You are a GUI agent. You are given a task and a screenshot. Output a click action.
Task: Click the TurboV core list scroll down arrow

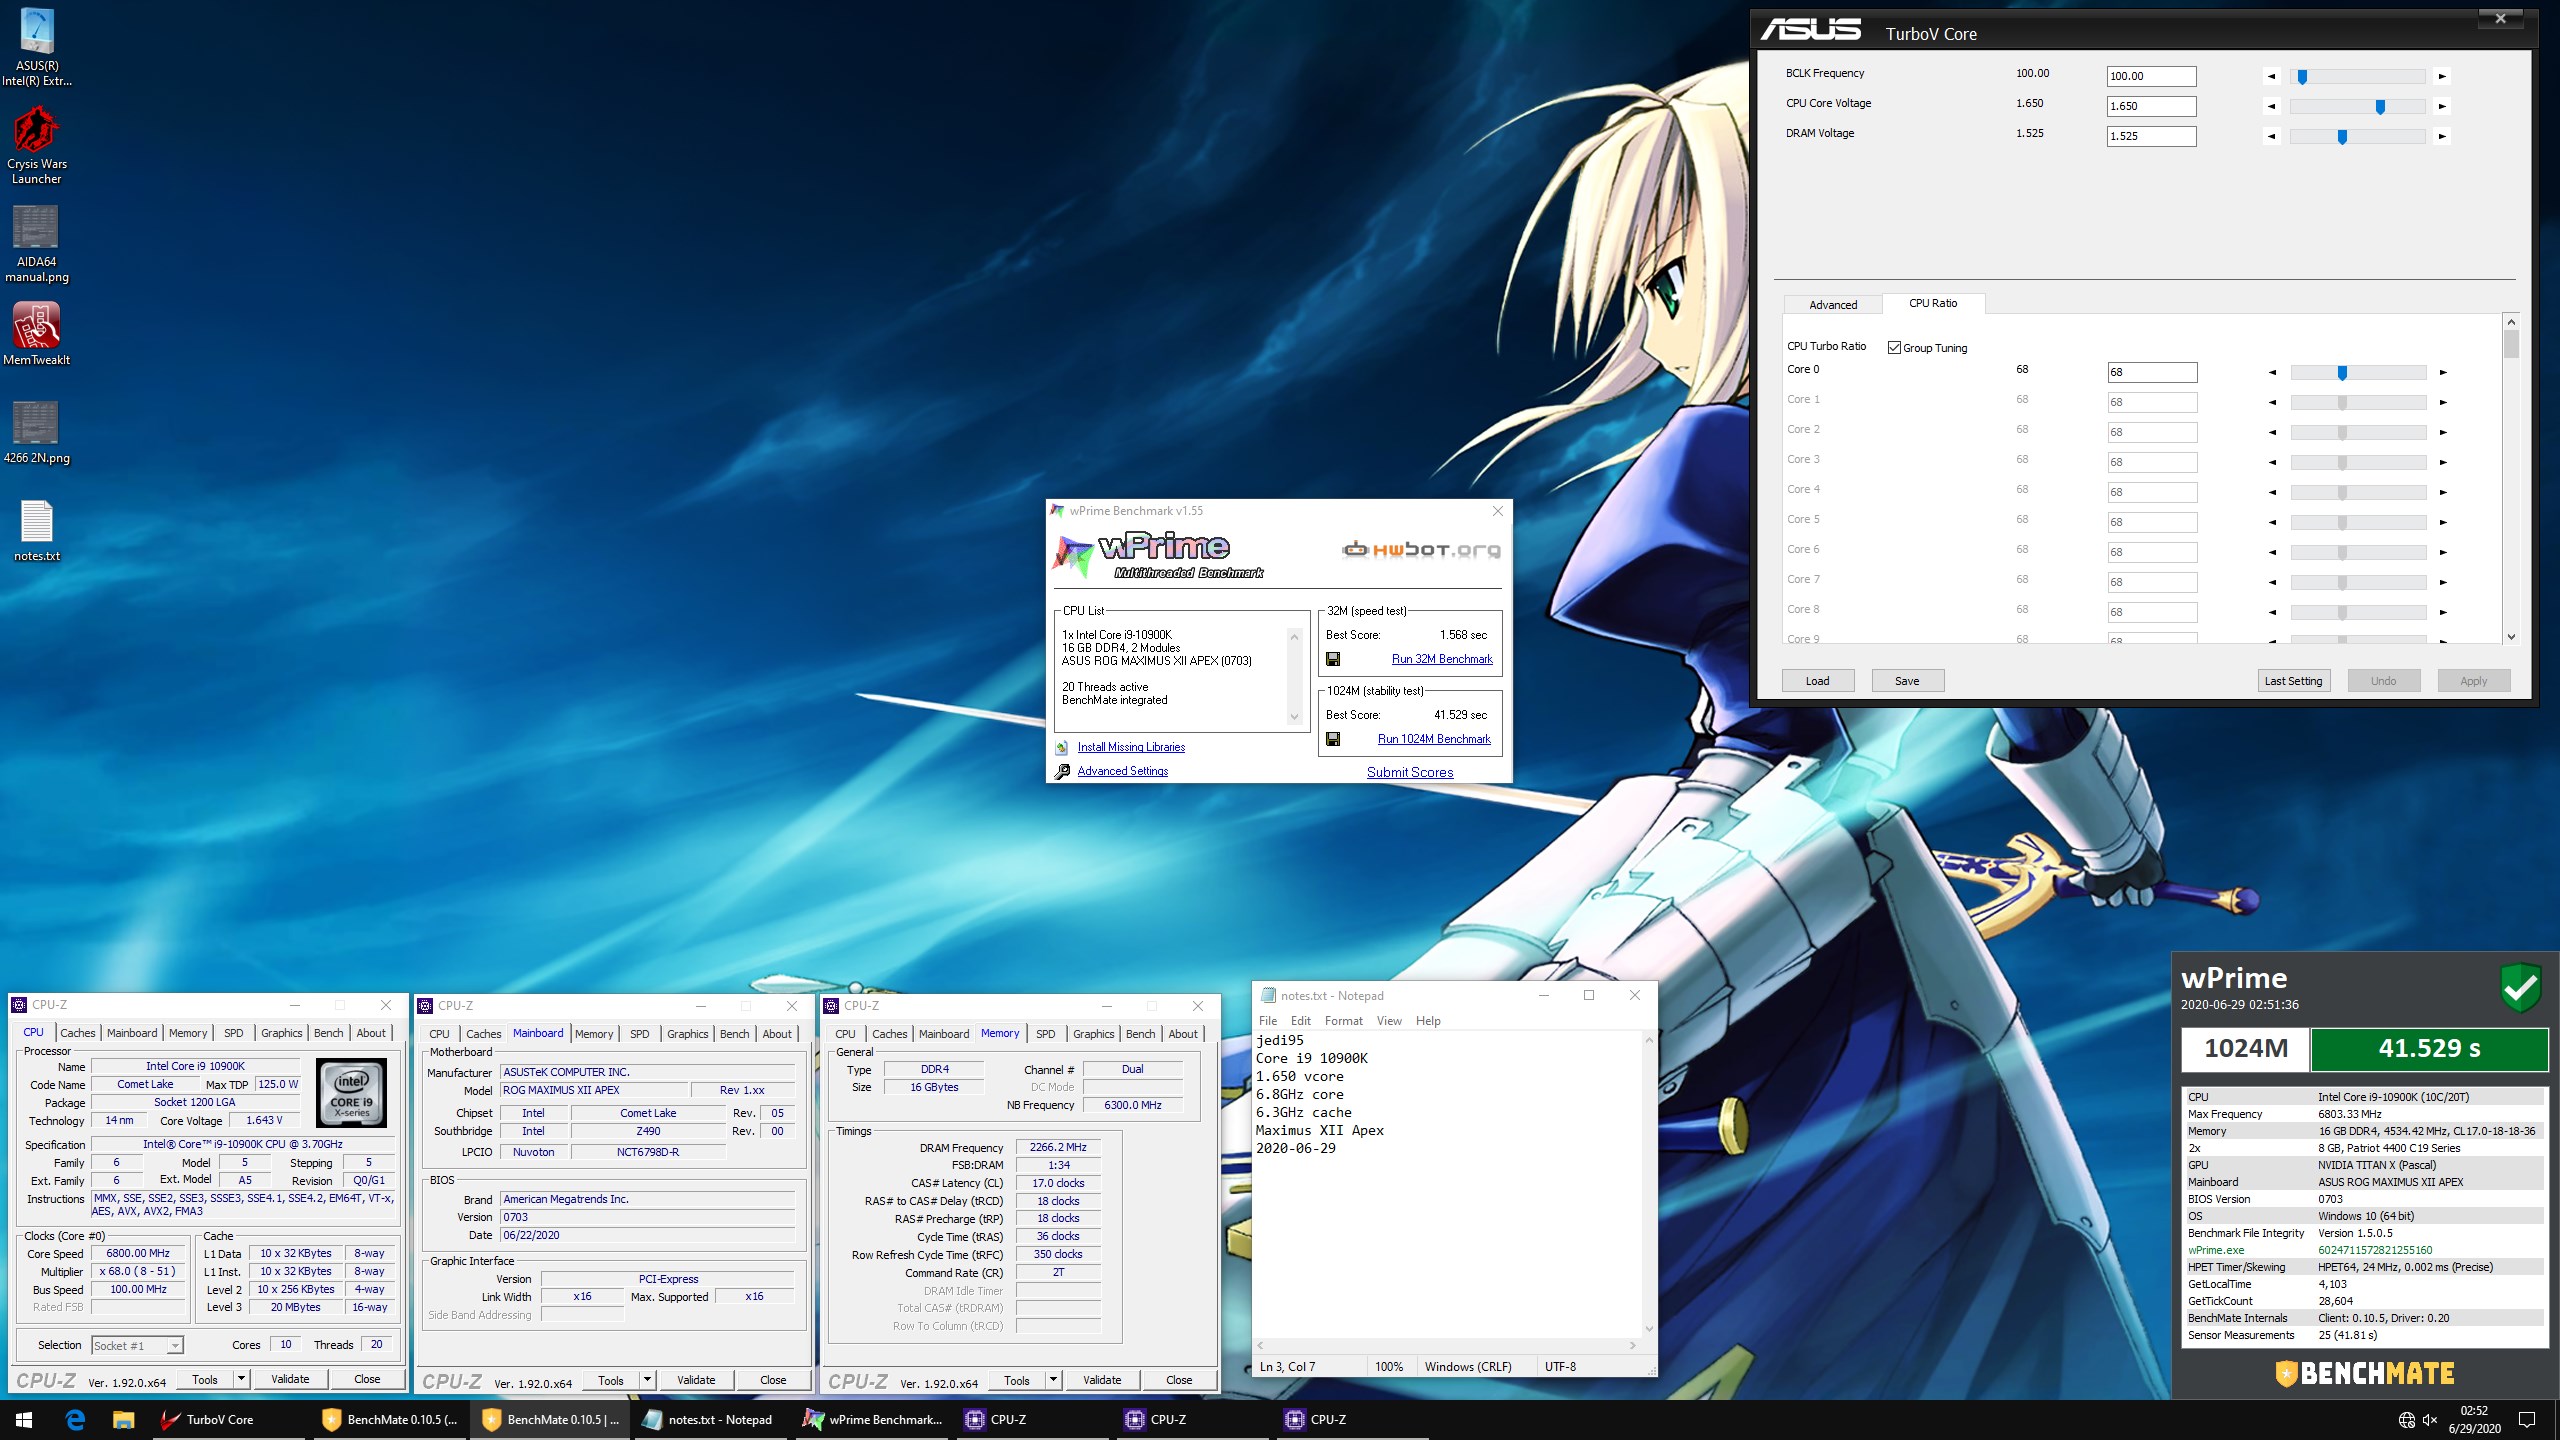pyautogui.click(x=2511, y=636)
